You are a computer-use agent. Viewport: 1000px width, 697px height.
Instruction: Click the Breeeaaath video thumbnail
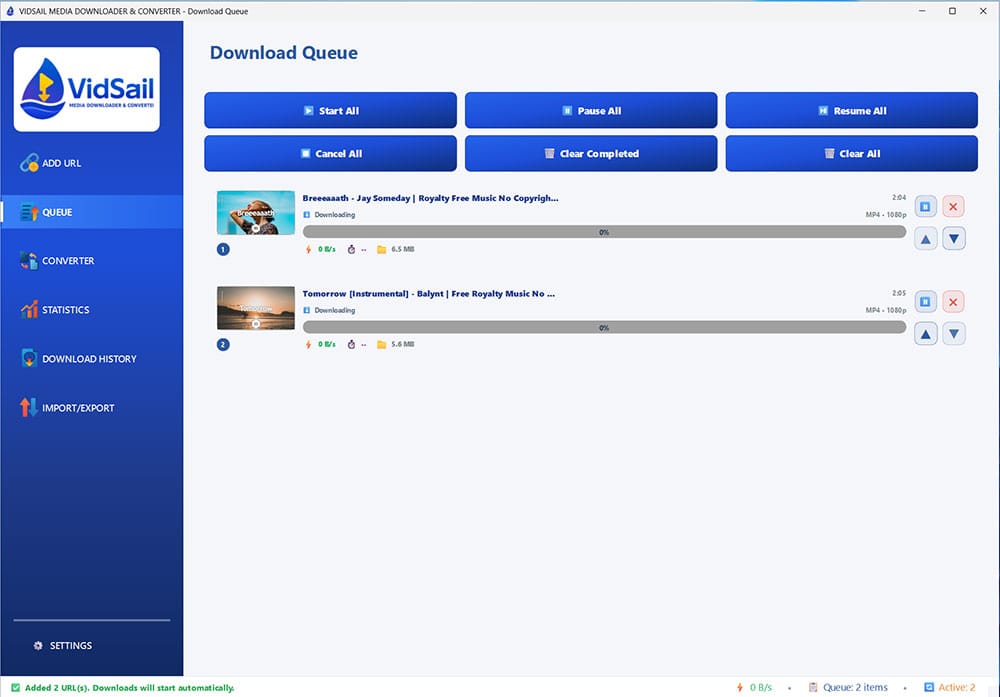point(256,212)
